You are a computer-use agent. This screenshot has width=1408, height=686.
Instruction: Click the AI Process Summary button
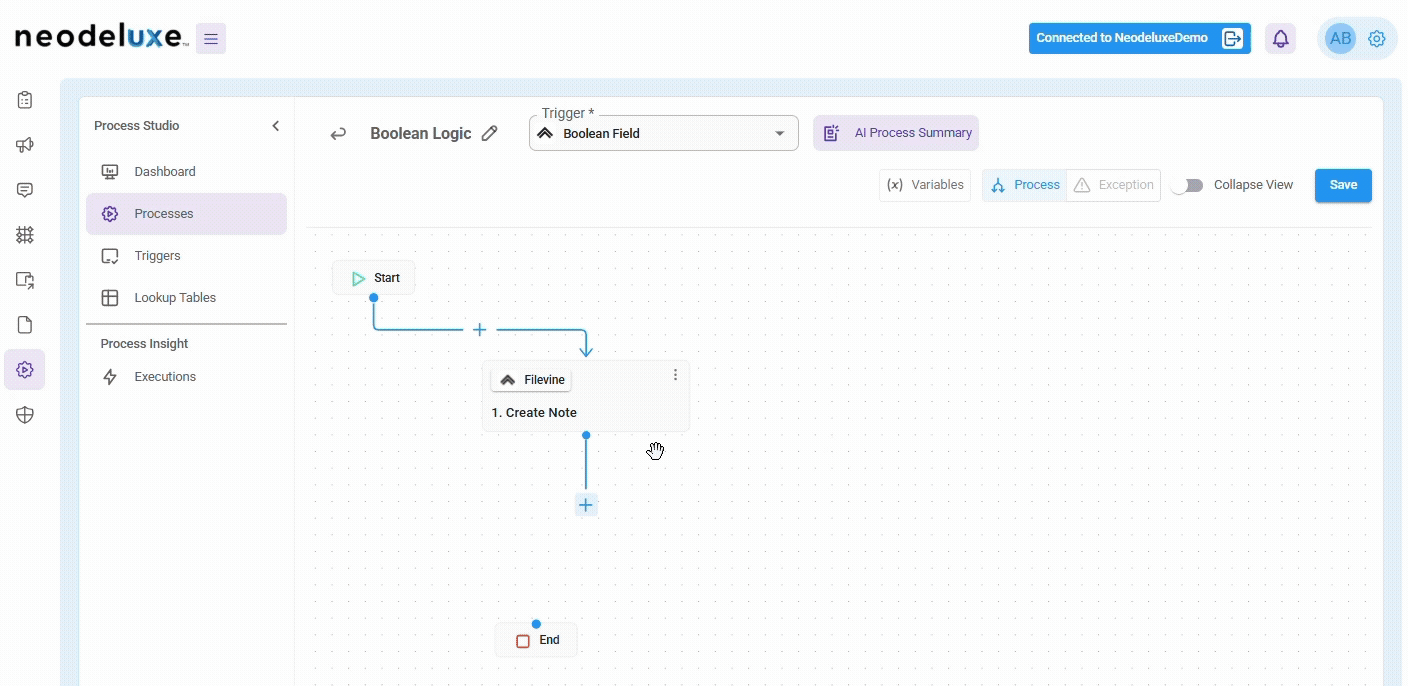point(896,133)
